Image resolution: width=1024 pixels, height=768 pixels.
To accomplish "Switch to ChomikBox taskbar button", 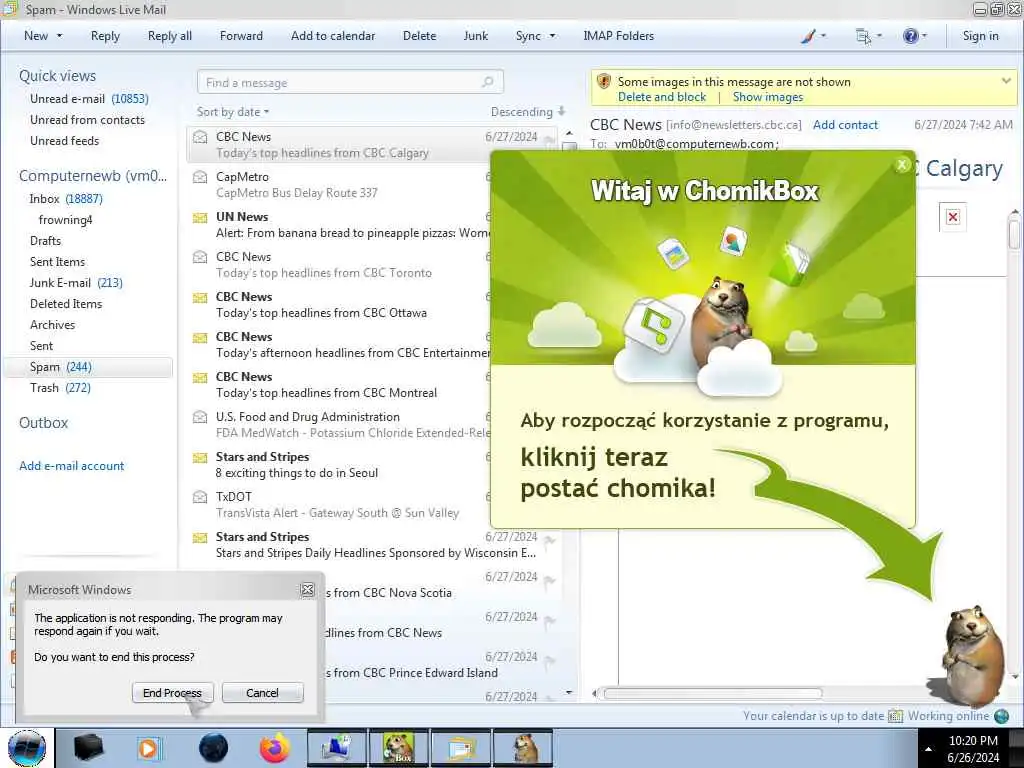I will point(398,748).
